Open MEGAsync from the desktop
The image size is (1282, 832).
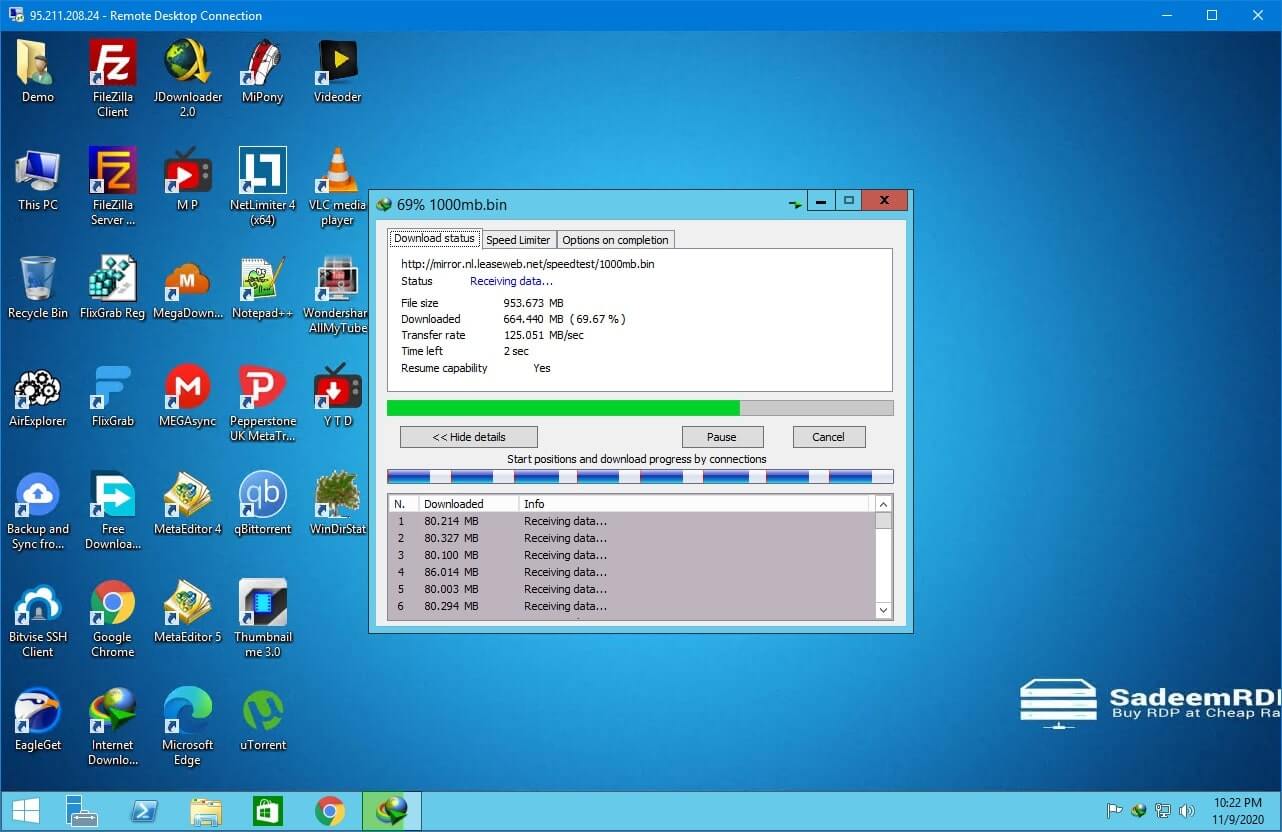point(187,390)
